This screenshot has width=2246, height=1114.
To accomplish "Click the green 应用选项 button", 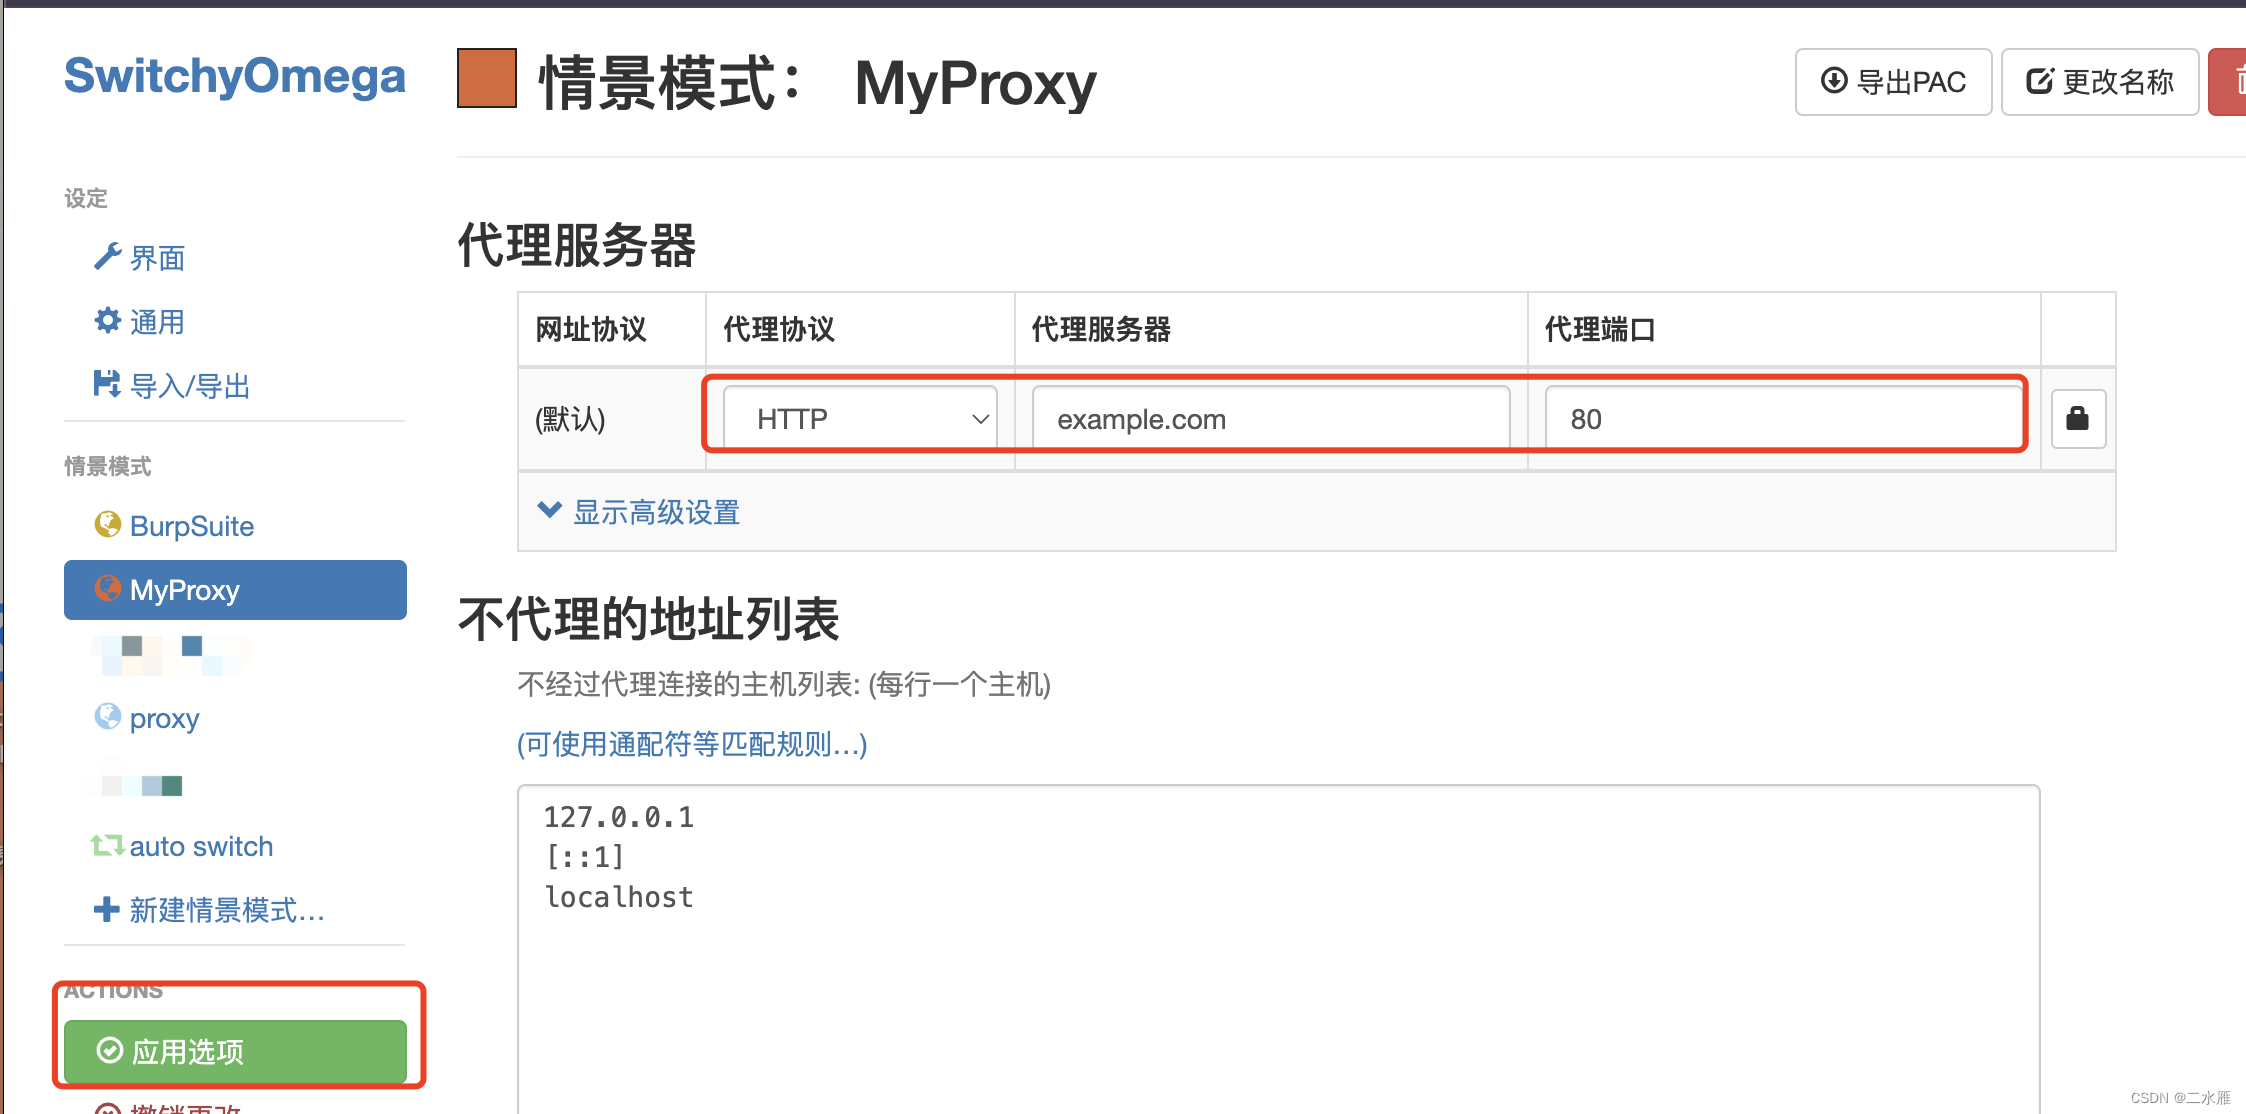I will 235,1051.
